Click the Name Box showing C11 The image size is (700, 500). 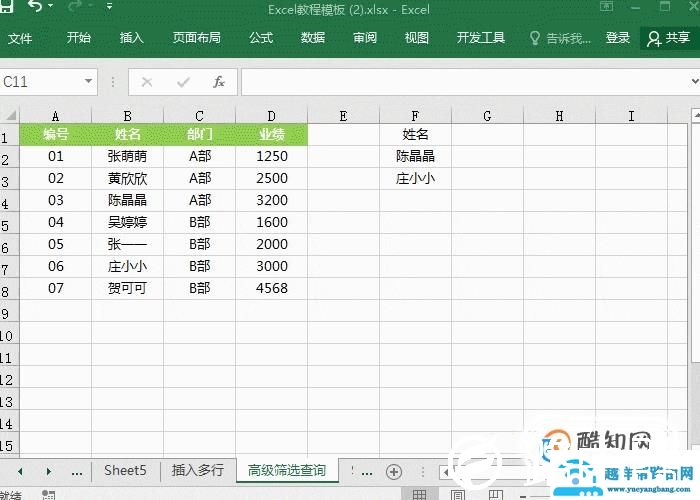(x=41, y=82)
